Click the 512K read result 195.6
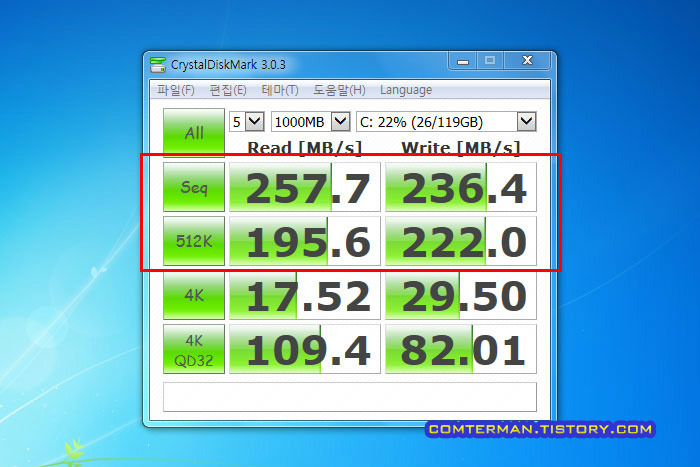The height and width of the screenshot is (467, 700). coord(305,241)
